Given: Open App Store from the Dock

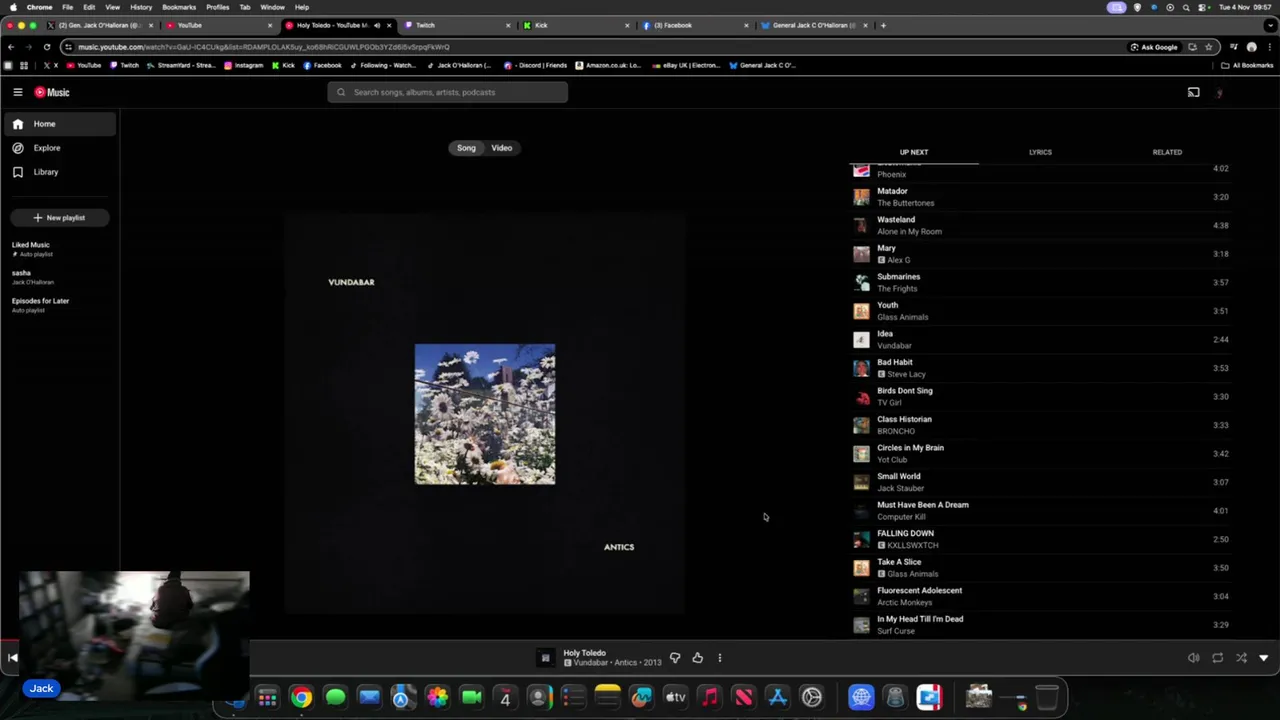Looking at the screenshot, I should (x=777, y=697).
